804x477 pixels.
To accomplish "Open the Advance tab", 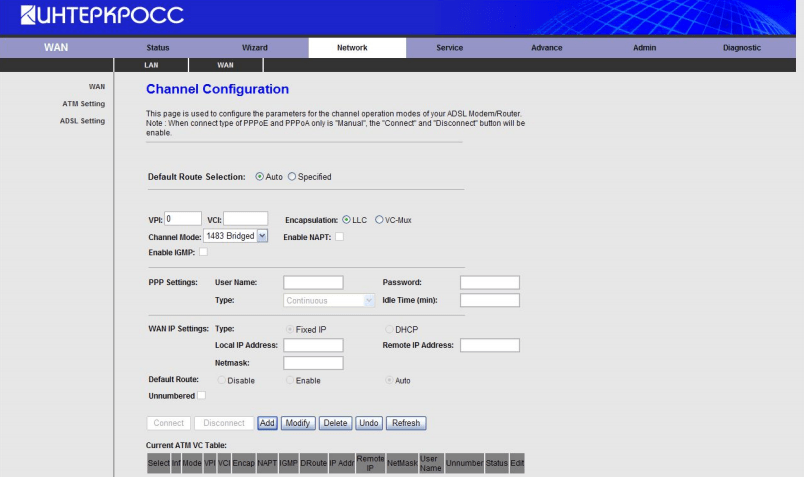I will click(x=547, y=48).
